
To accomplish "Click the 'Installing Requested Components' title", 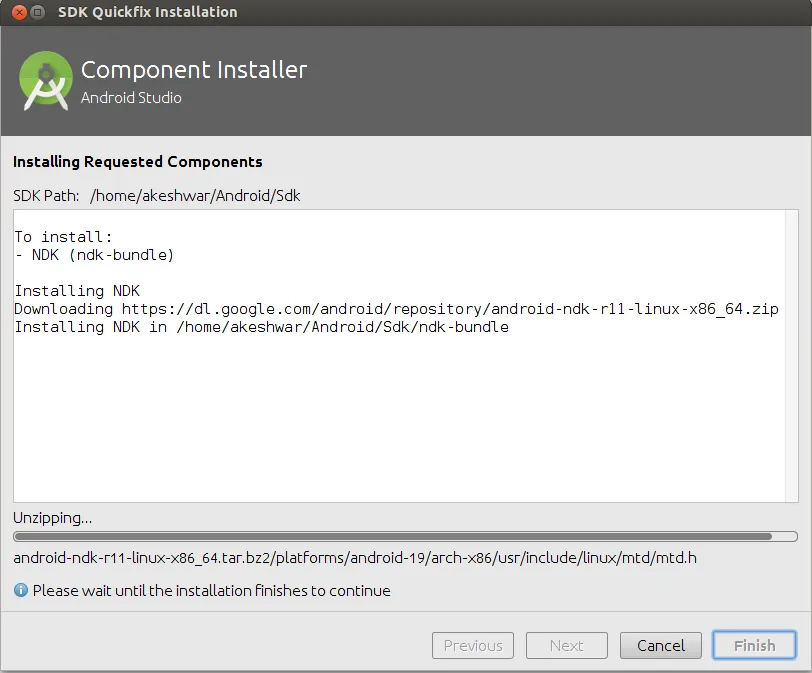I will (x=138, y=162).
